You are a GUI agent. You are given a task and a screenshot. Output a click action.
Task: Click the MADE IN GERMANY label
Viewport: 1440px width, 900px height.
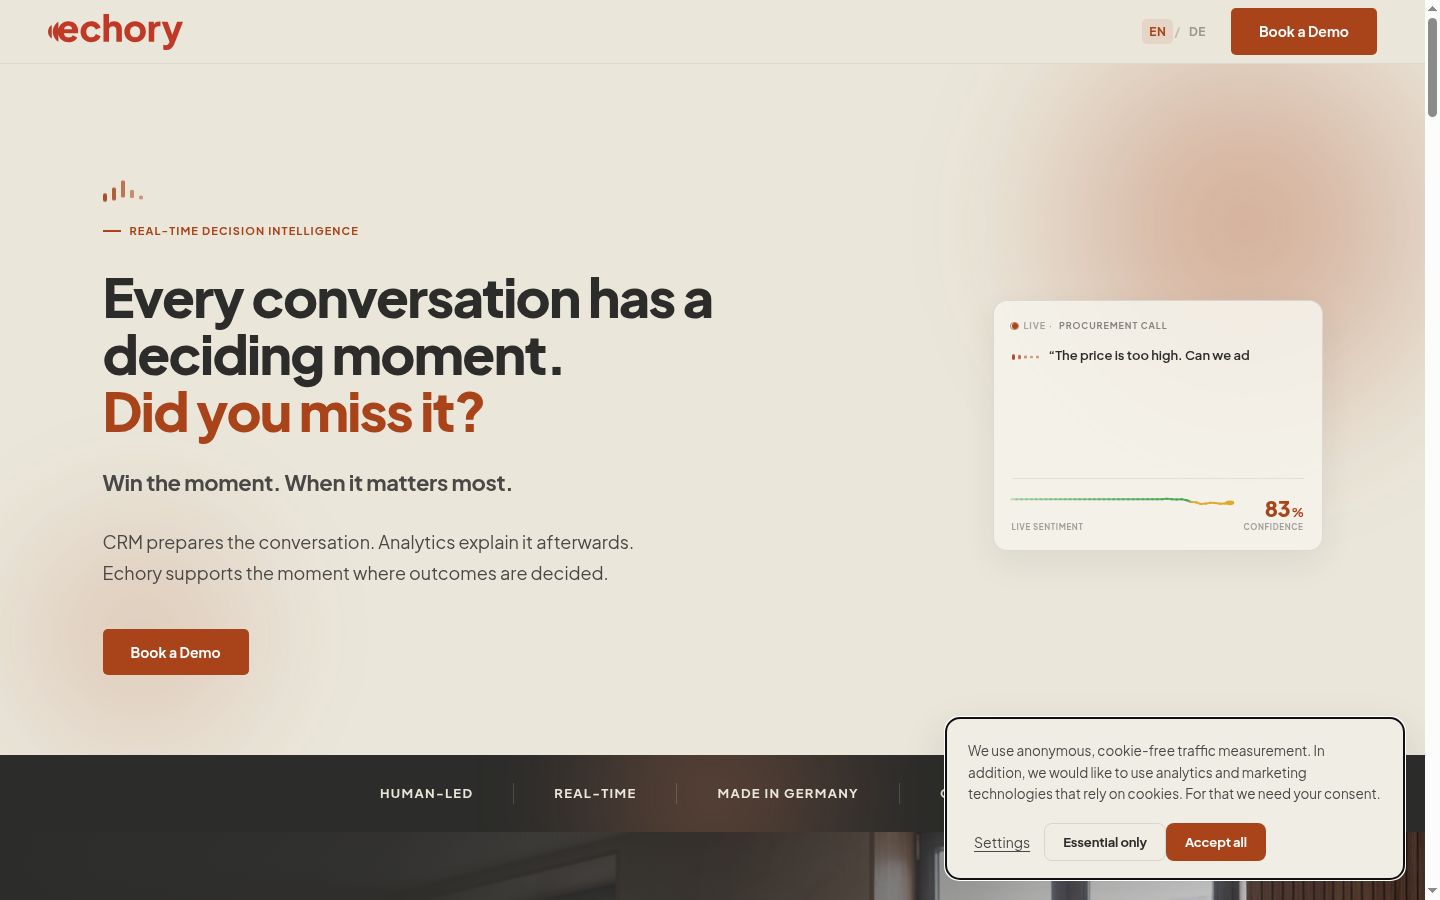(788, 794)
